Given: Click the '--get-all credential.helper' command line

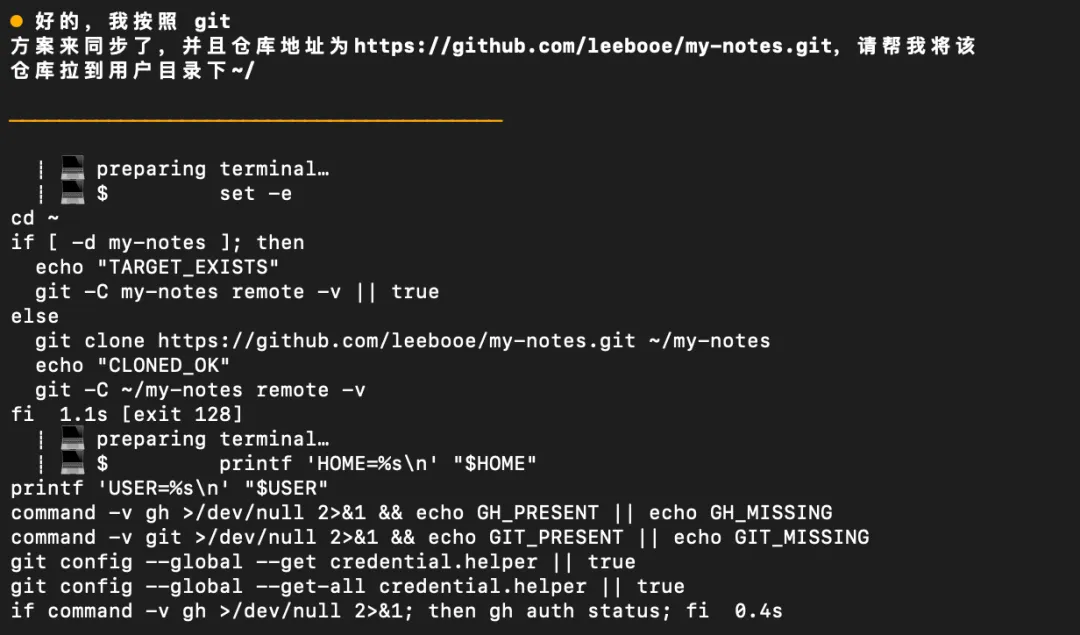Looking at the screenshot, I should 347,586.
